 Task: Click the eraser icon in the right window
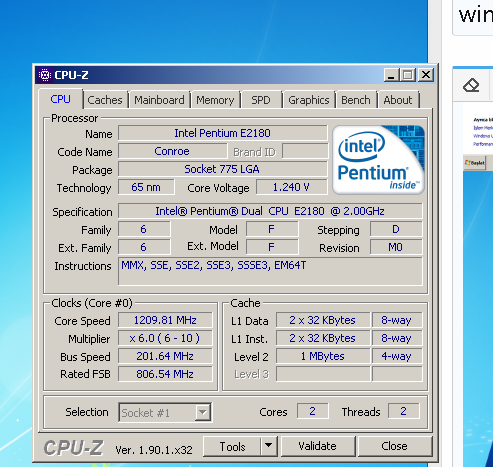471,85
